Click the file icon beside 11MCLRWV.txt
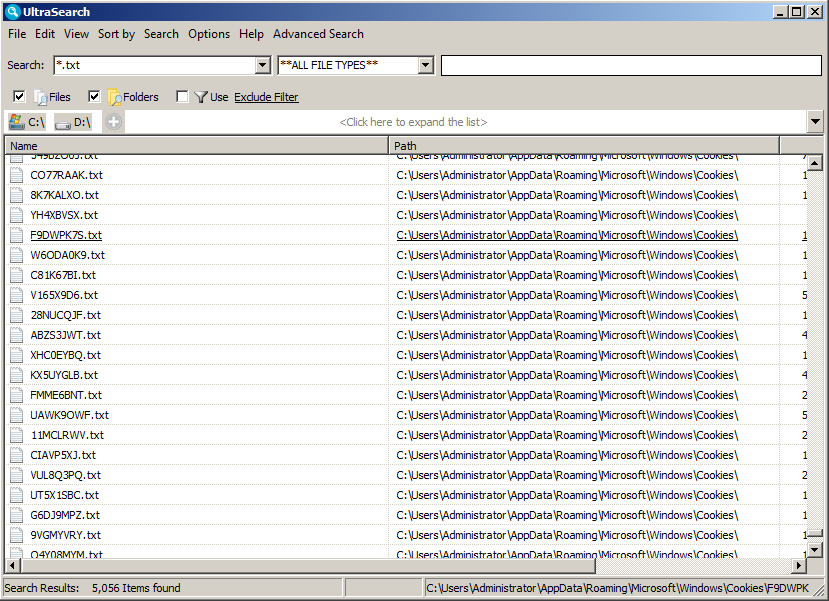829x601 pixels. 17,435
